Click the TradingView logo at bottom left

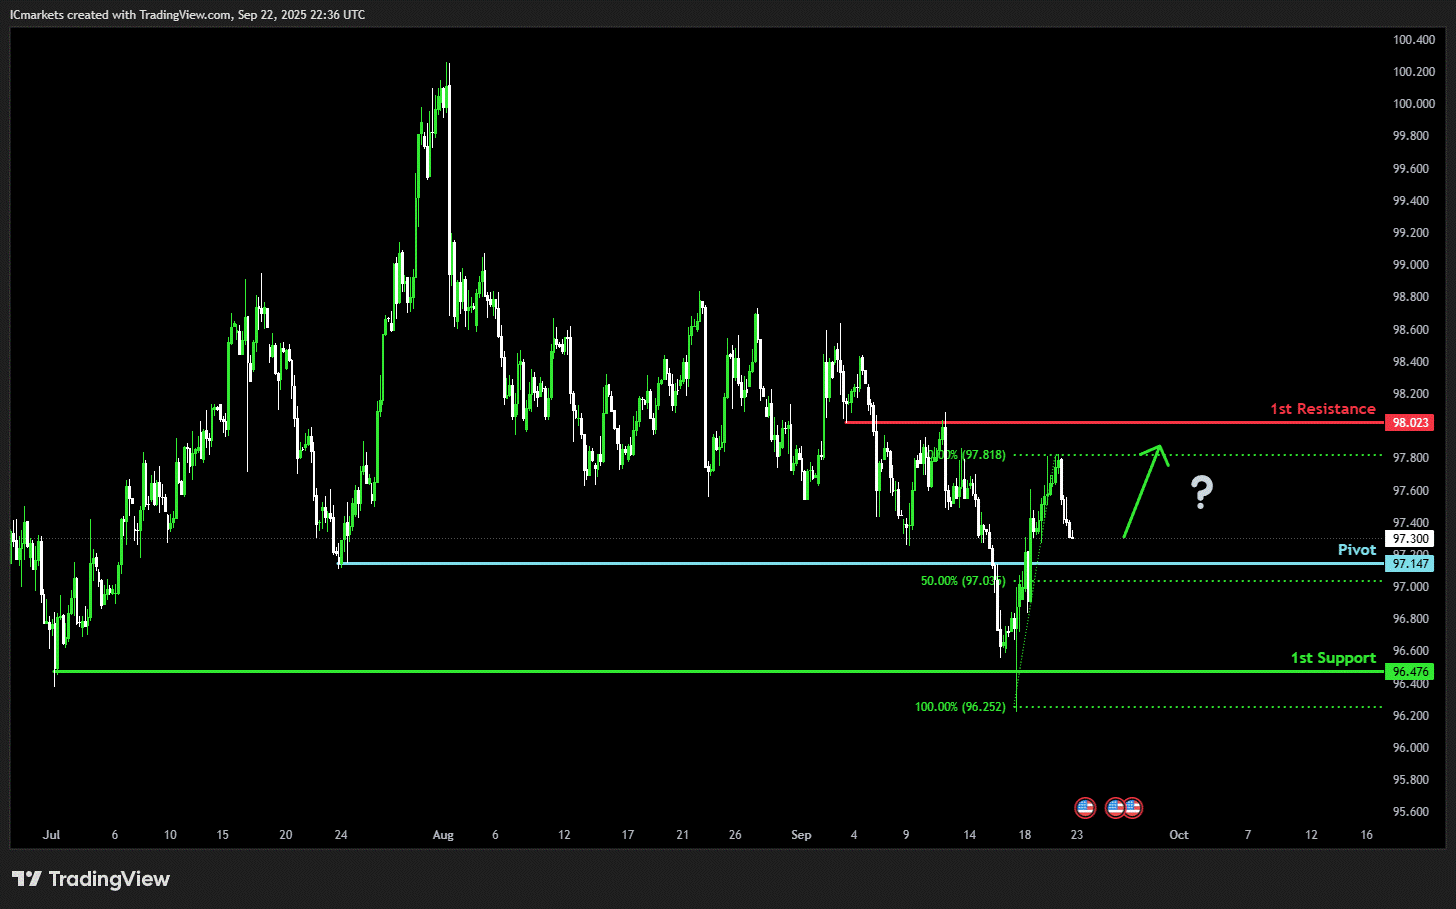[x=91, y=879]
